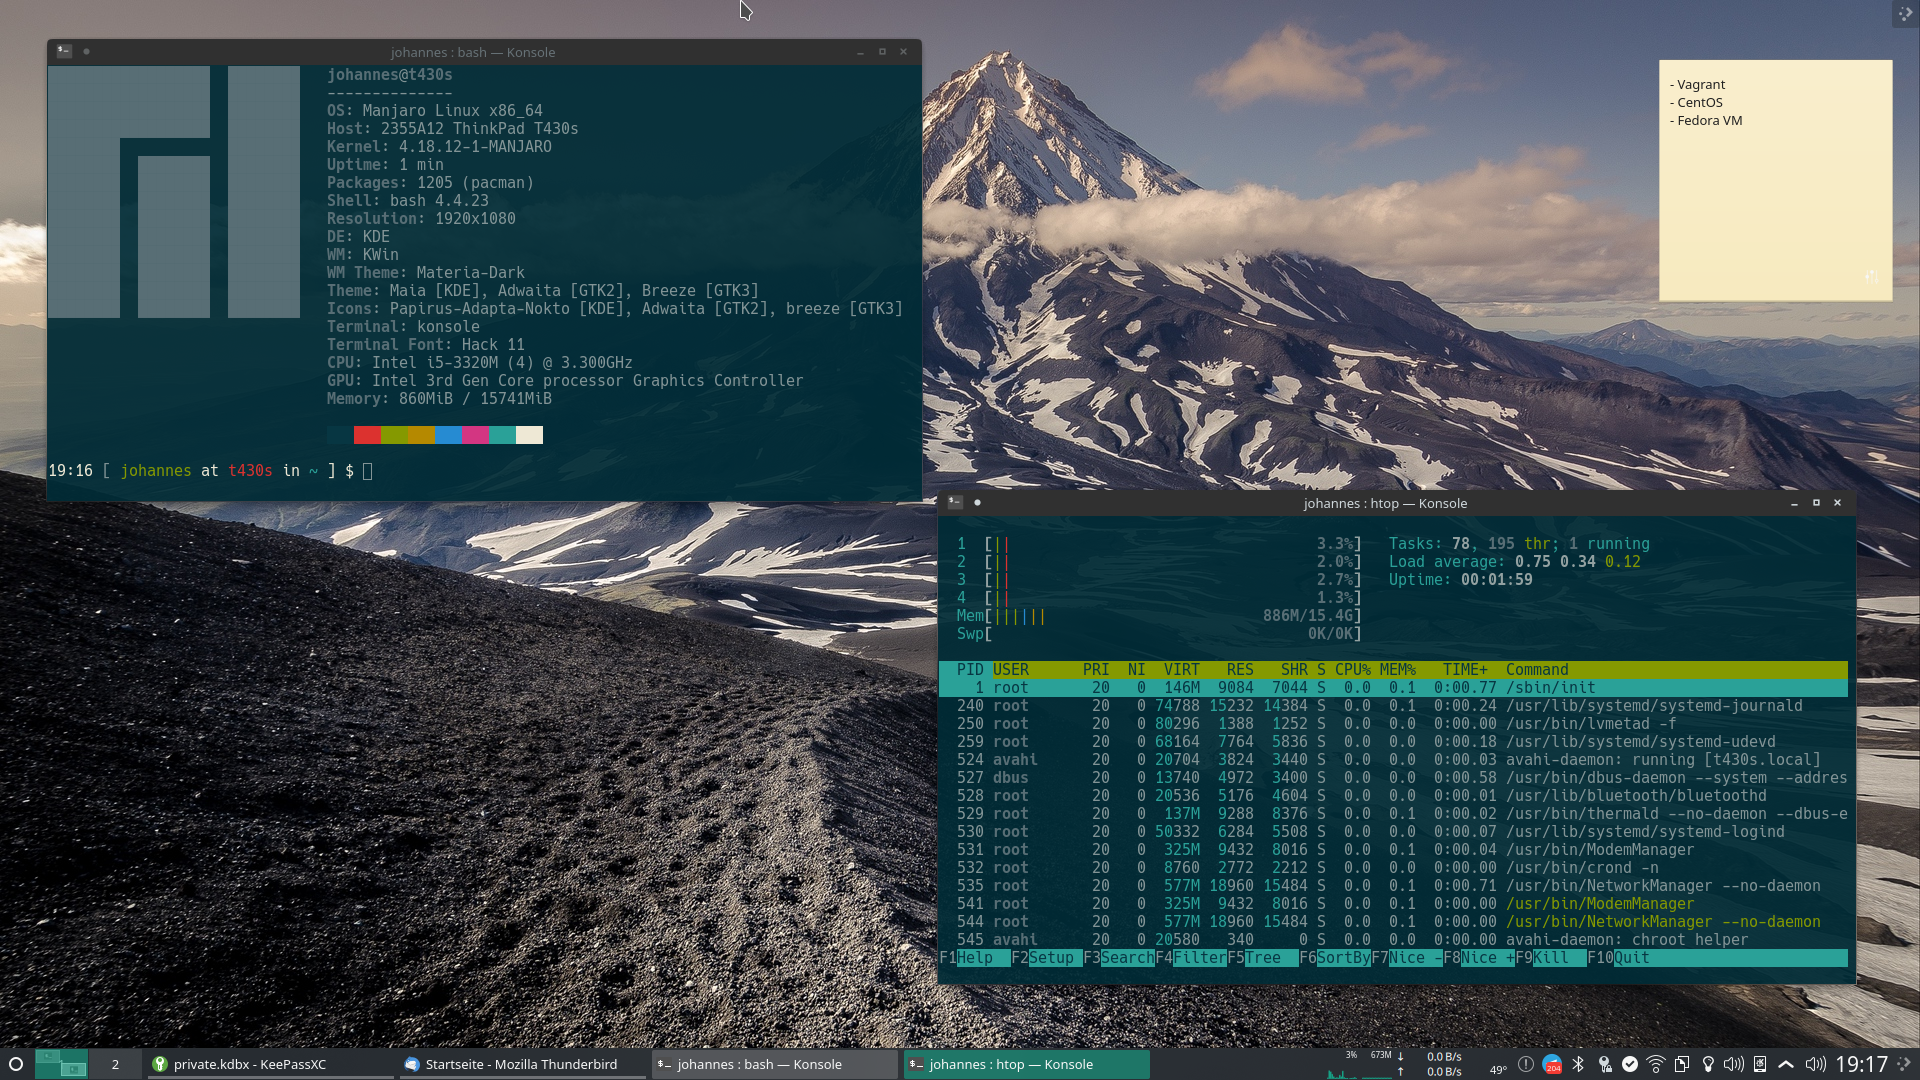Toggle Night Color via the bulb tray icon
Image resolution: width=1920 pixels, height=1080 pixels.
pyautogui.click(x=1710, y=1064)
